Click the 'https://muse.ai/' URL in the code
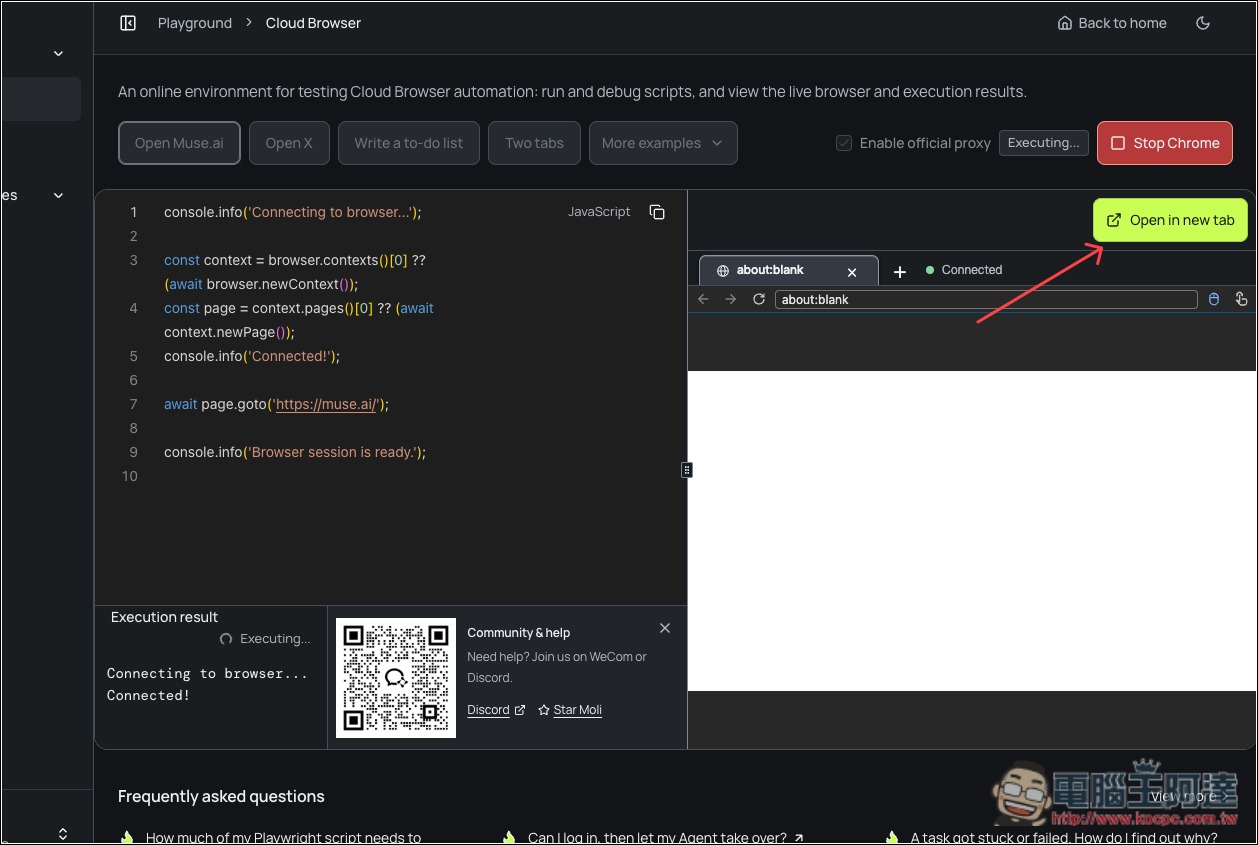 tap(327, 404)
